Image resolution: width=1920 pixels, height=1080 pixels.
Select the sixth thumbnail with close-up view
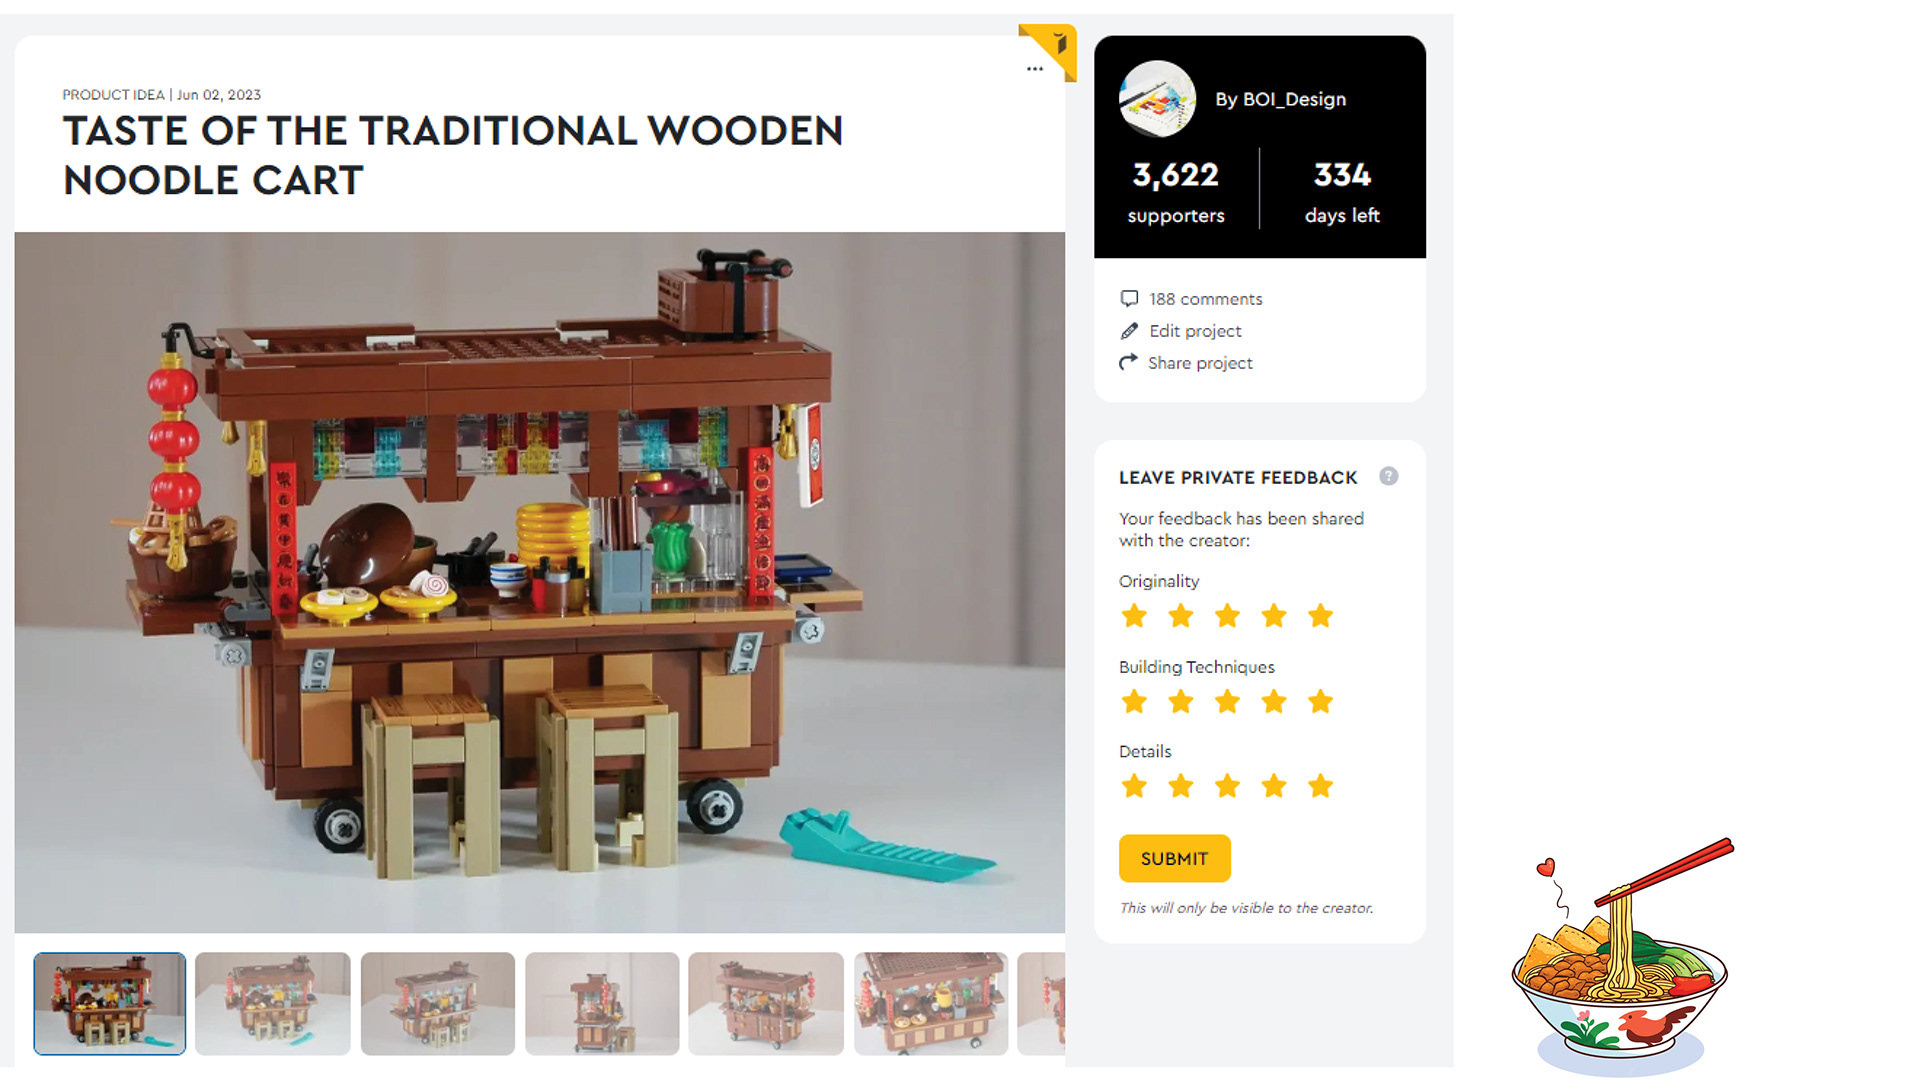point(931,1003)
